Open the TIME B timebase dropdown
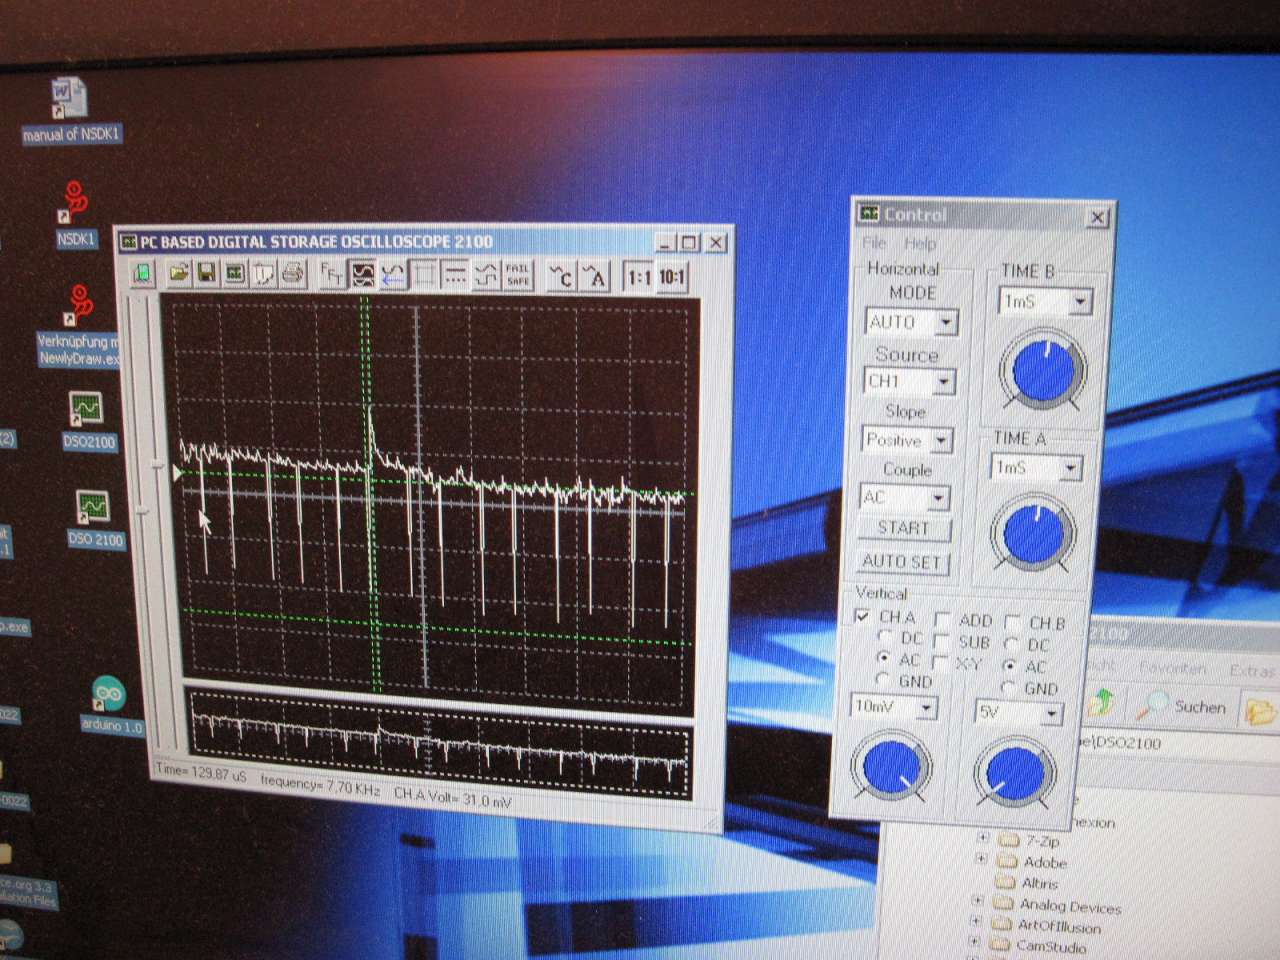Viewport: 1280px width, 960px height. coord(1079,301)
